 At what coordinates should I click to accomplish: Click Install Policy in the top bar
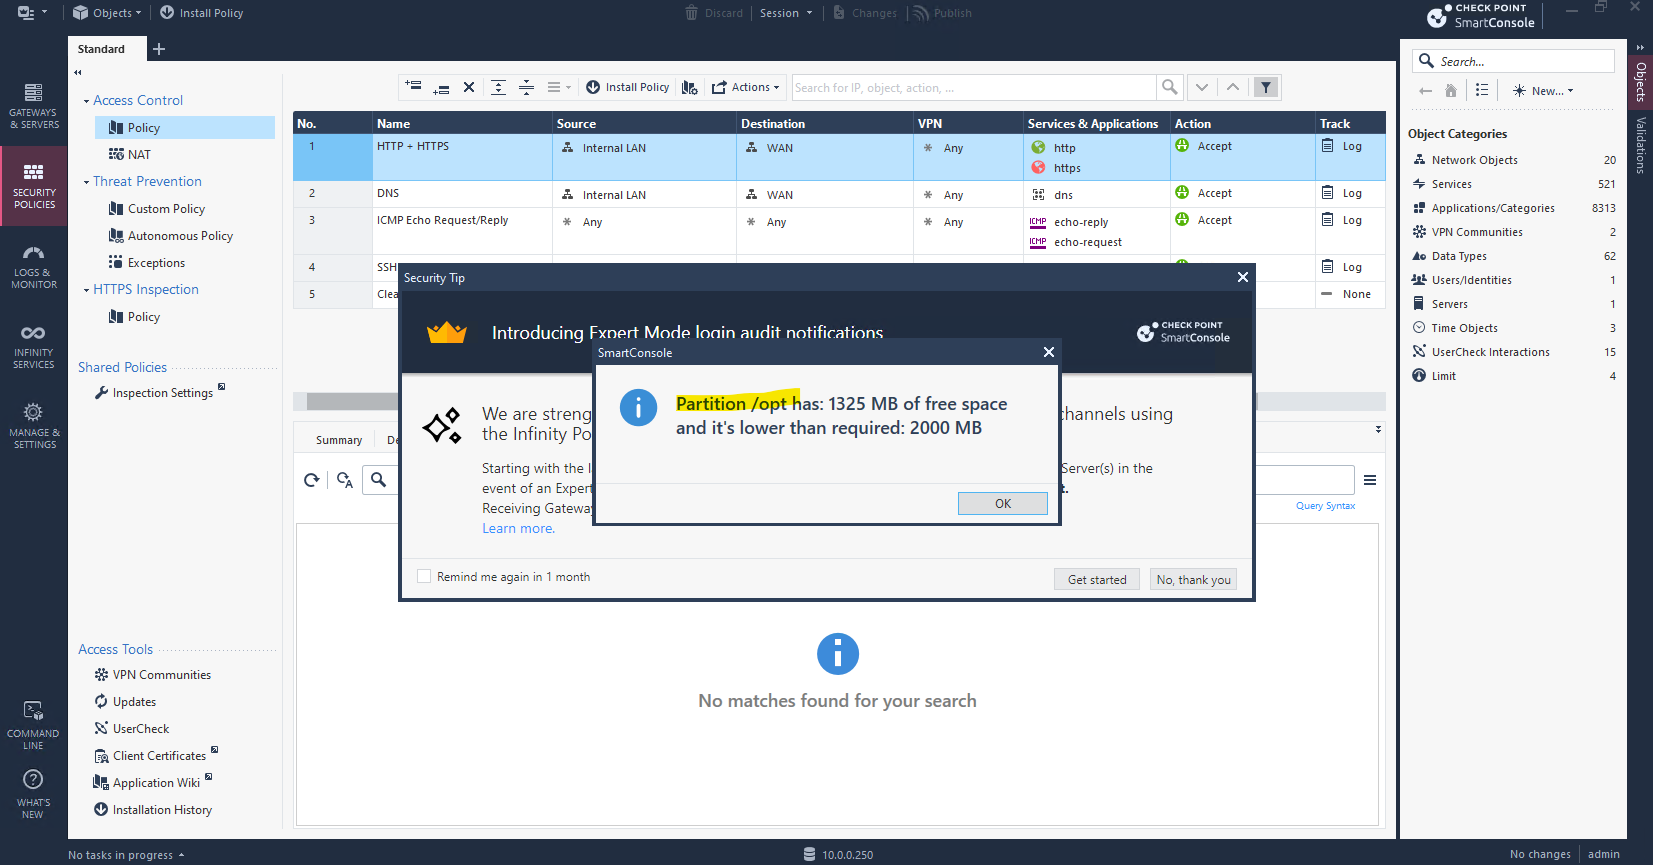(201, 13)
